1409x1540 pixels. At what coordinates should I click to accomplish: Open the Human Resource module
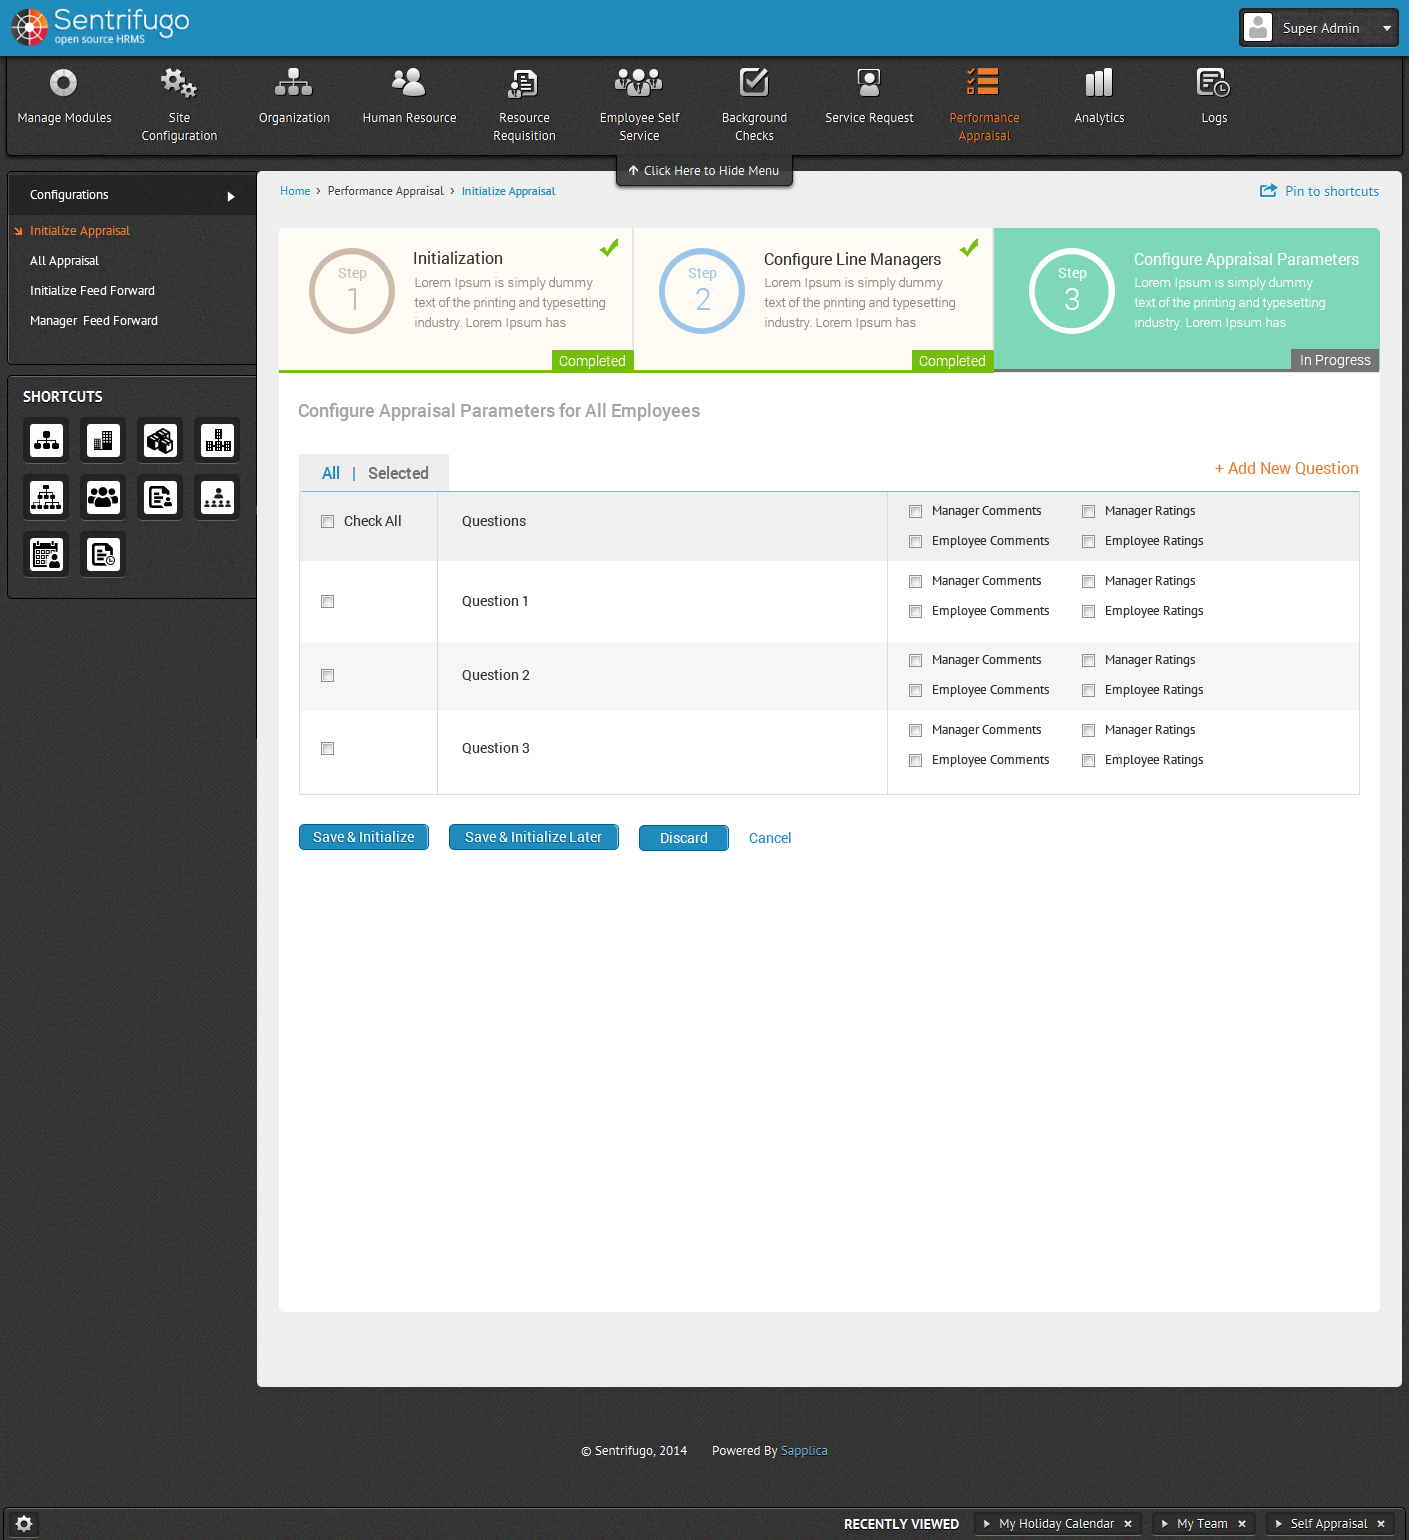coord(409,97)
